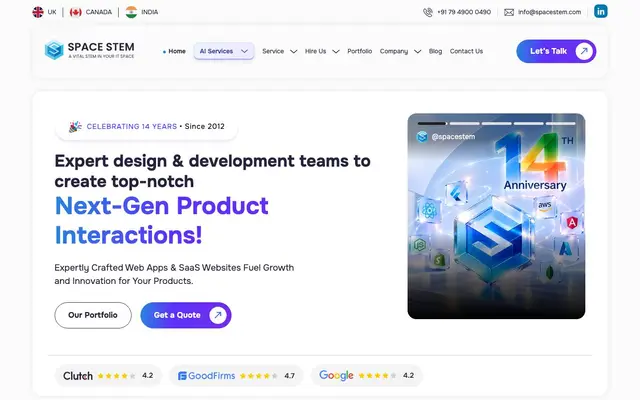
Task: Jump to last story progress segment
Action: click(560, 123)
